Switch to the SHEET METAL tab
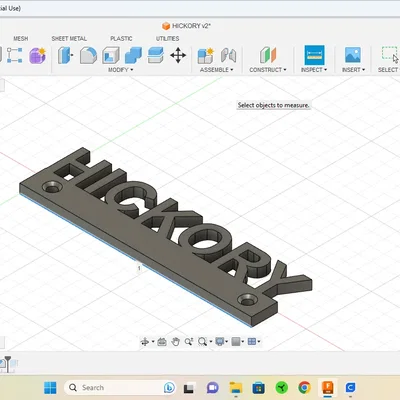 click(x=69, y=39)
